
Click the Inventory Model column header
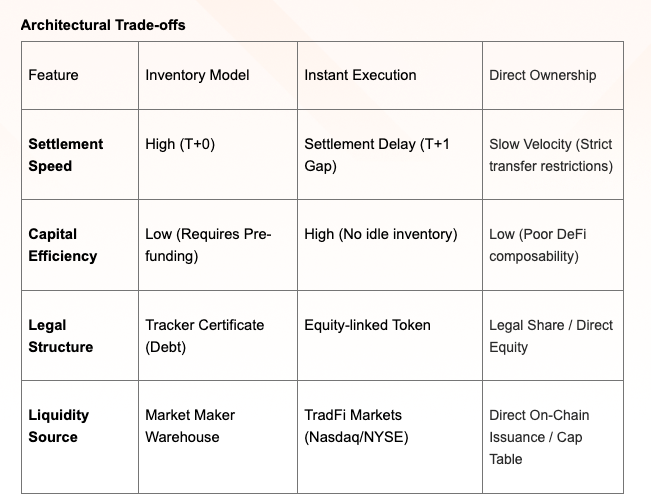(x=218, y=76)
